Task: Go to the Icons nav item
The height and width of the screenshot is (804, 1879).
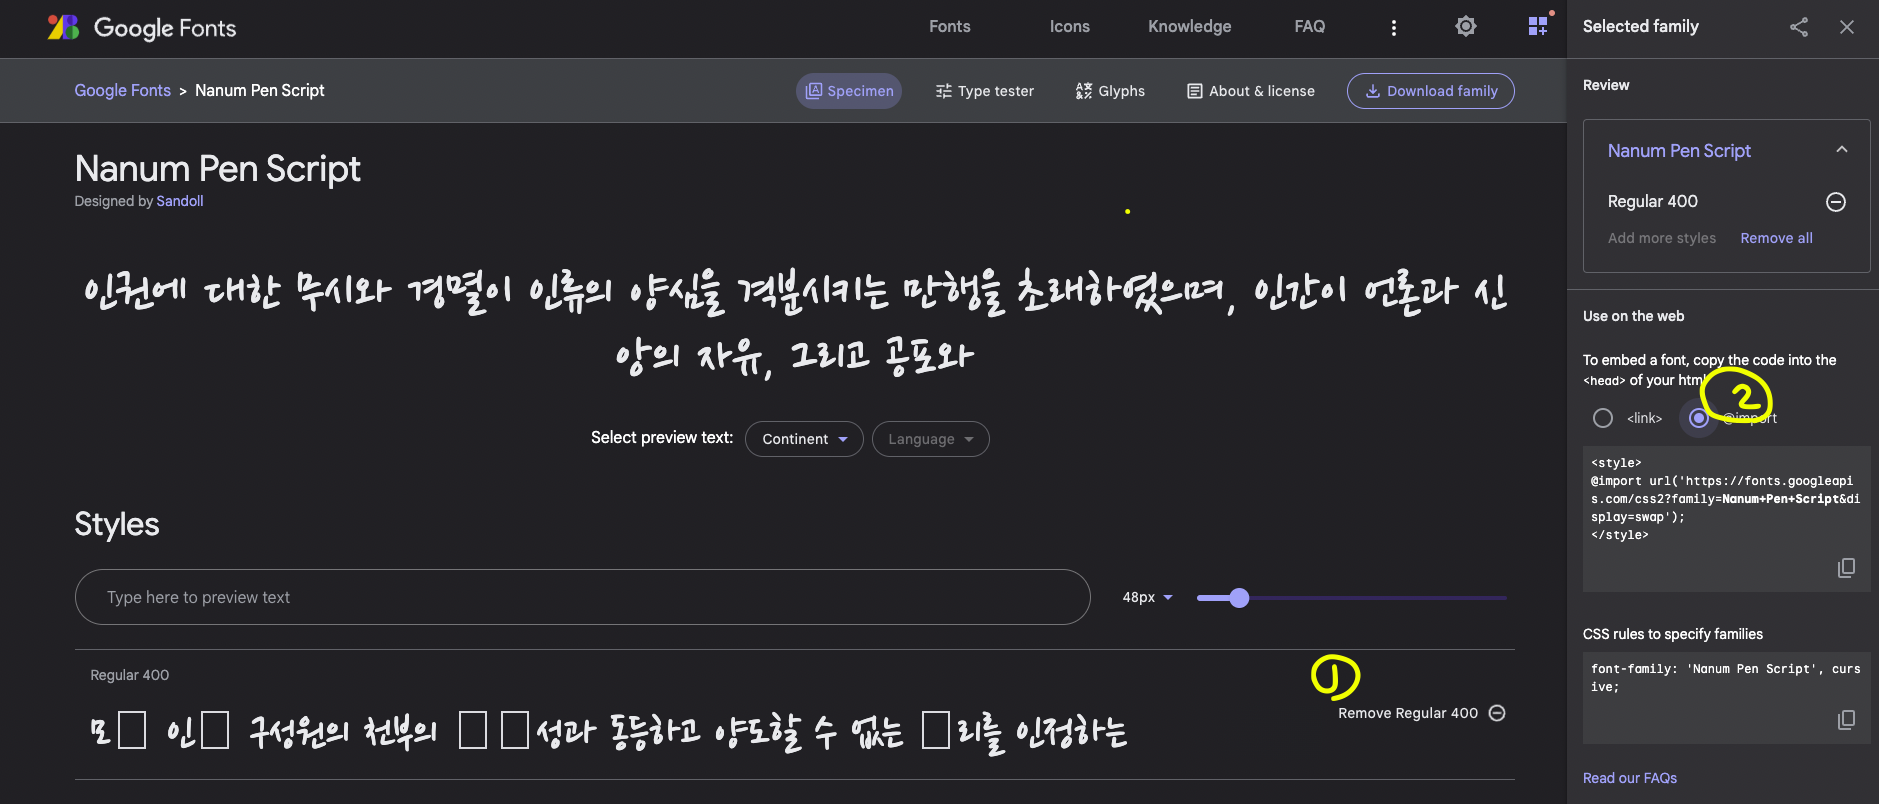Action: (x=1070, y=27)
